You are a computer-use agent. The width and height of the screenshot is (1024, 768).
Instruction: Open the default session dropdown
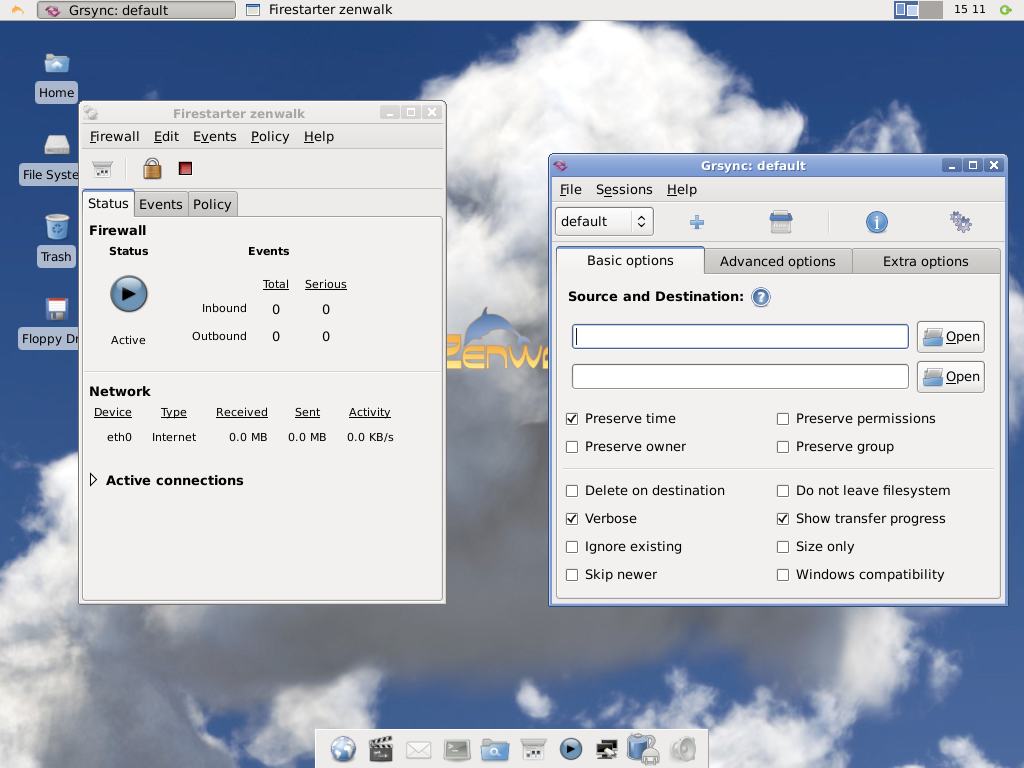coord(604,221)
